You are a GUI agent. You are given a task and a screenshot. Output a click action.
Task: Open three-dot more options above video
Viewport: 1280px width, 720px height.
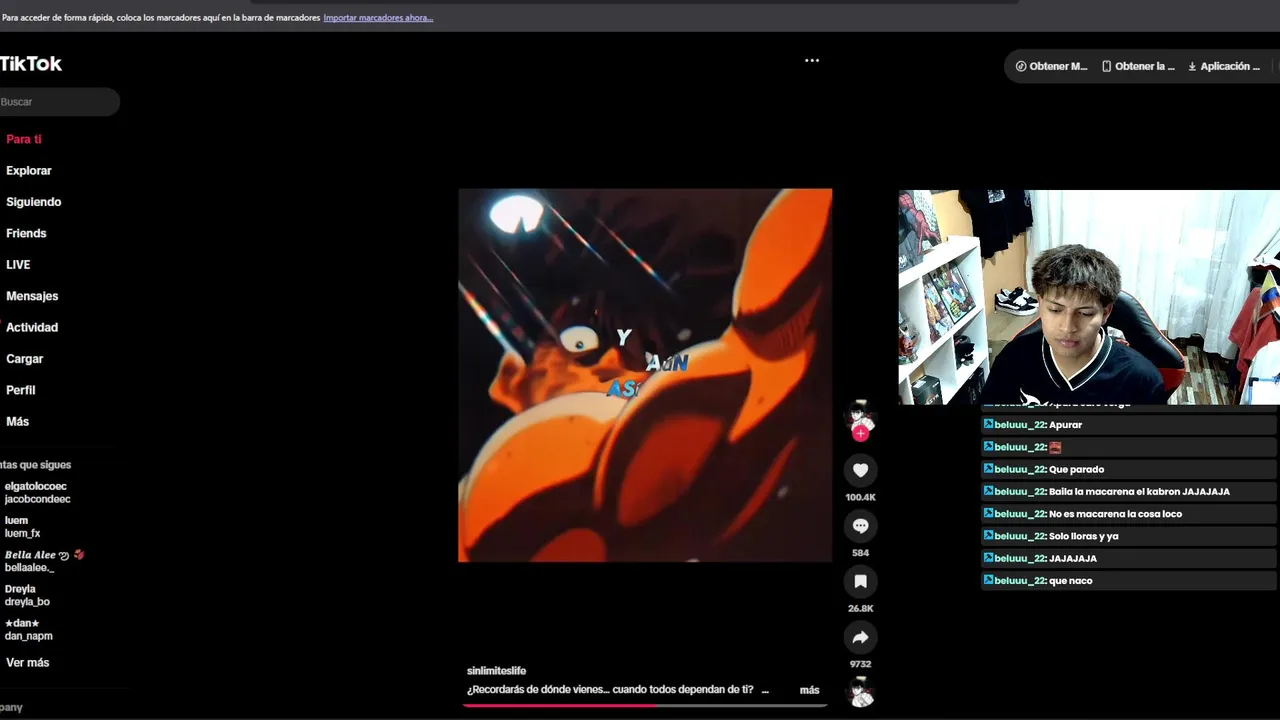pyautogui.click(x=812, y=60)
